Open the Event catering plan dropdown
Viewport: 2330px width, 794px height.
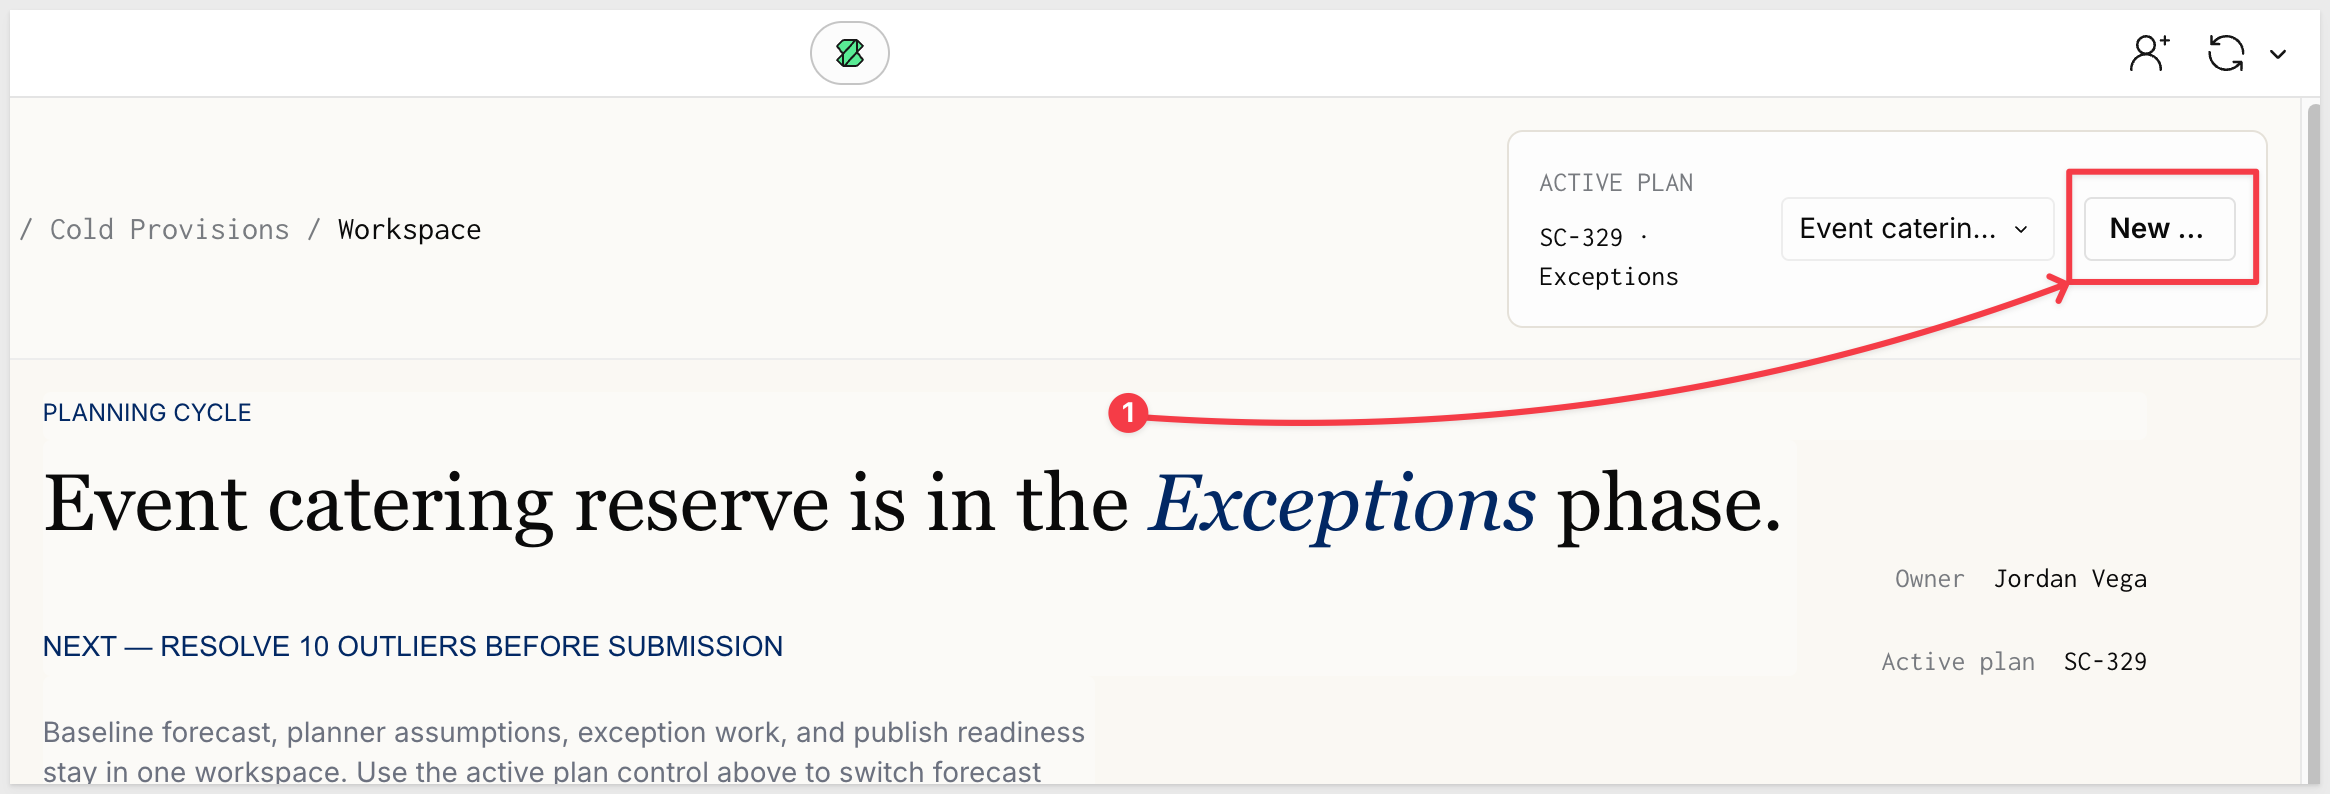pyautogui.click(x=1916, y=229)
